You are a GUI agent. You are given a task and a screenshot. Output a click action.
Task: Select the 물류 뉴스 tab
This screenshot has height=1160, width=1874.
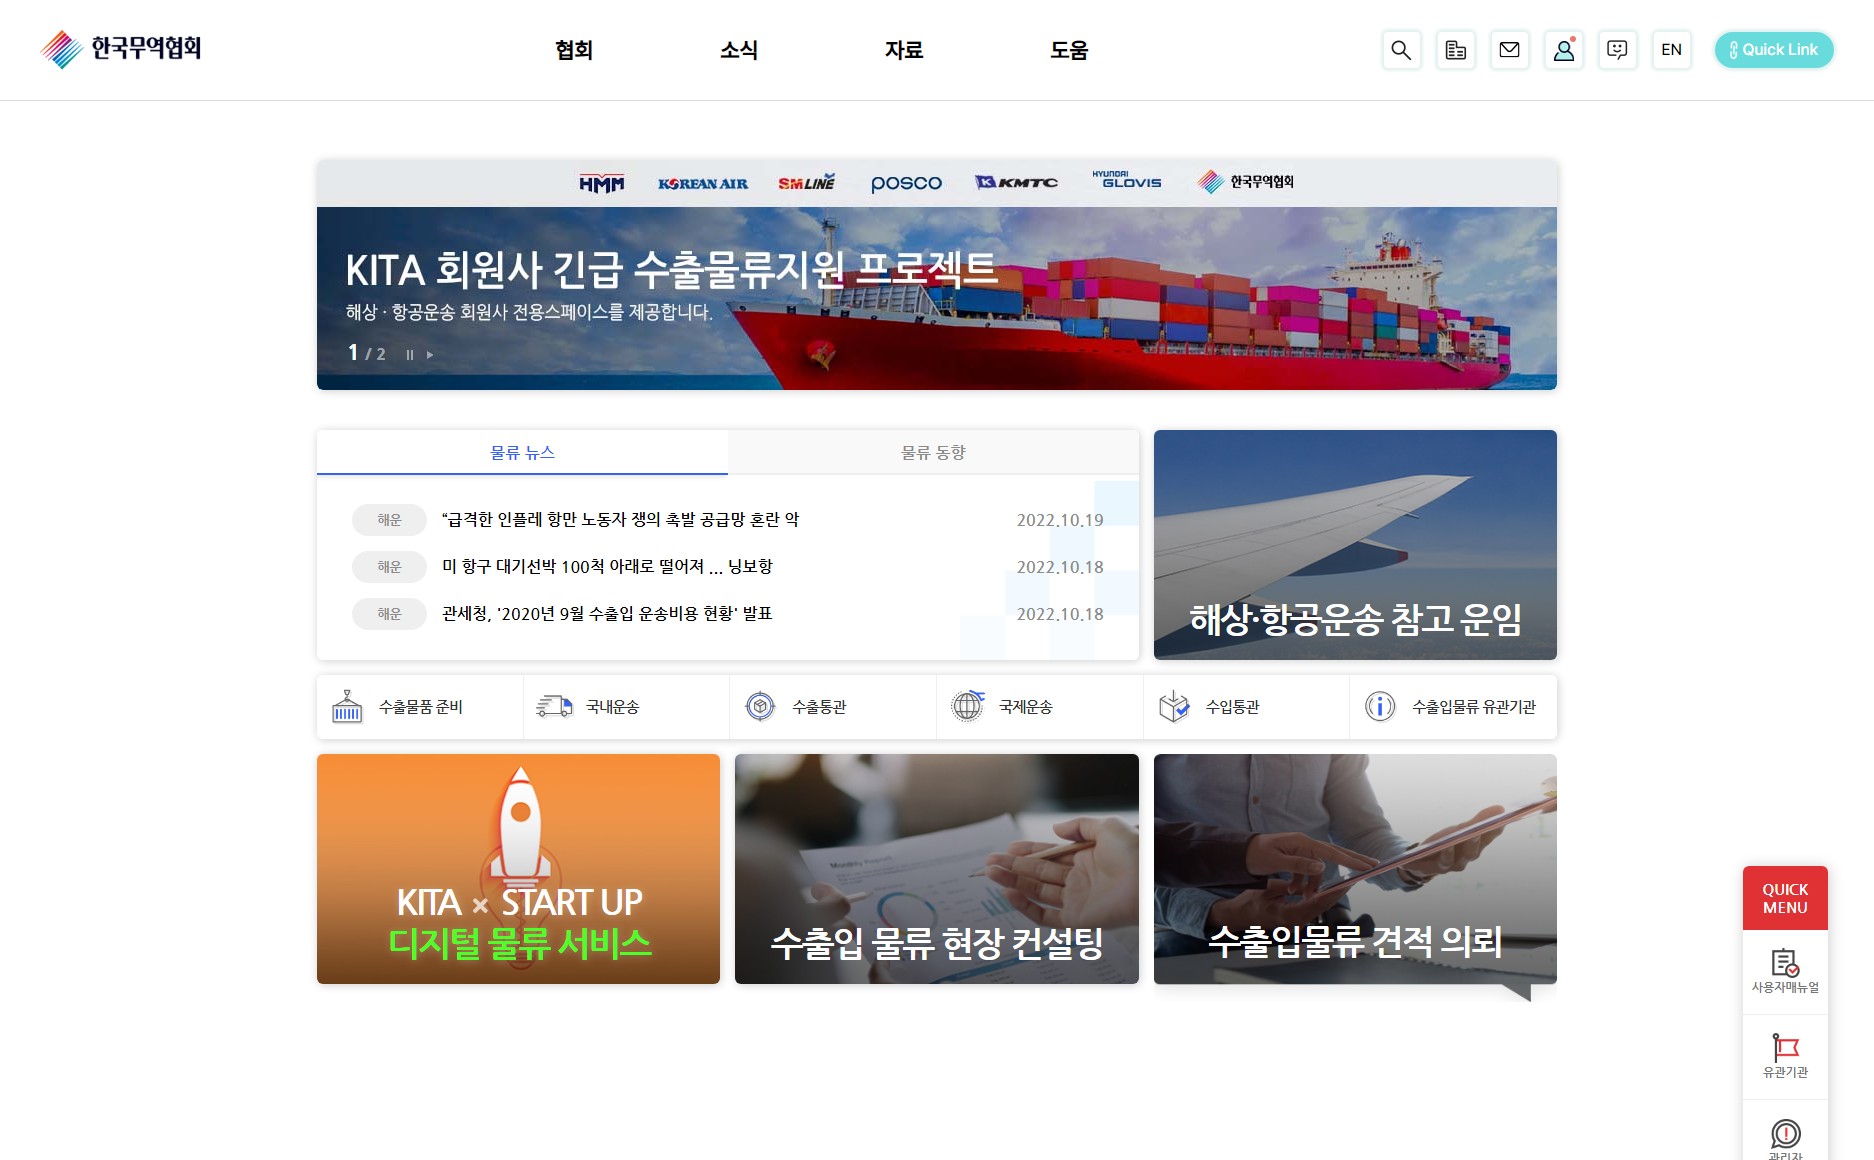pos(522,453)
